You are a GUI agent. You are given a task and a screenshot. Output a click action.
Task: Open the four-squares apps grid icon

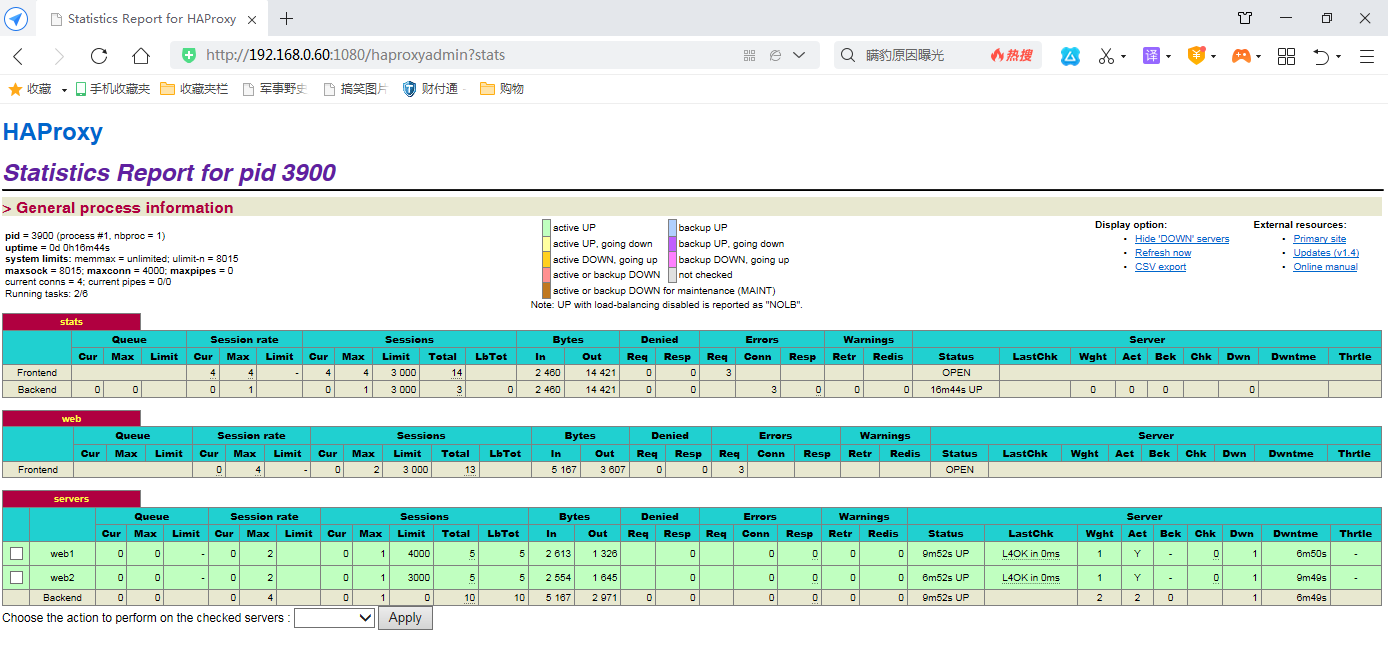(1287, 56)
